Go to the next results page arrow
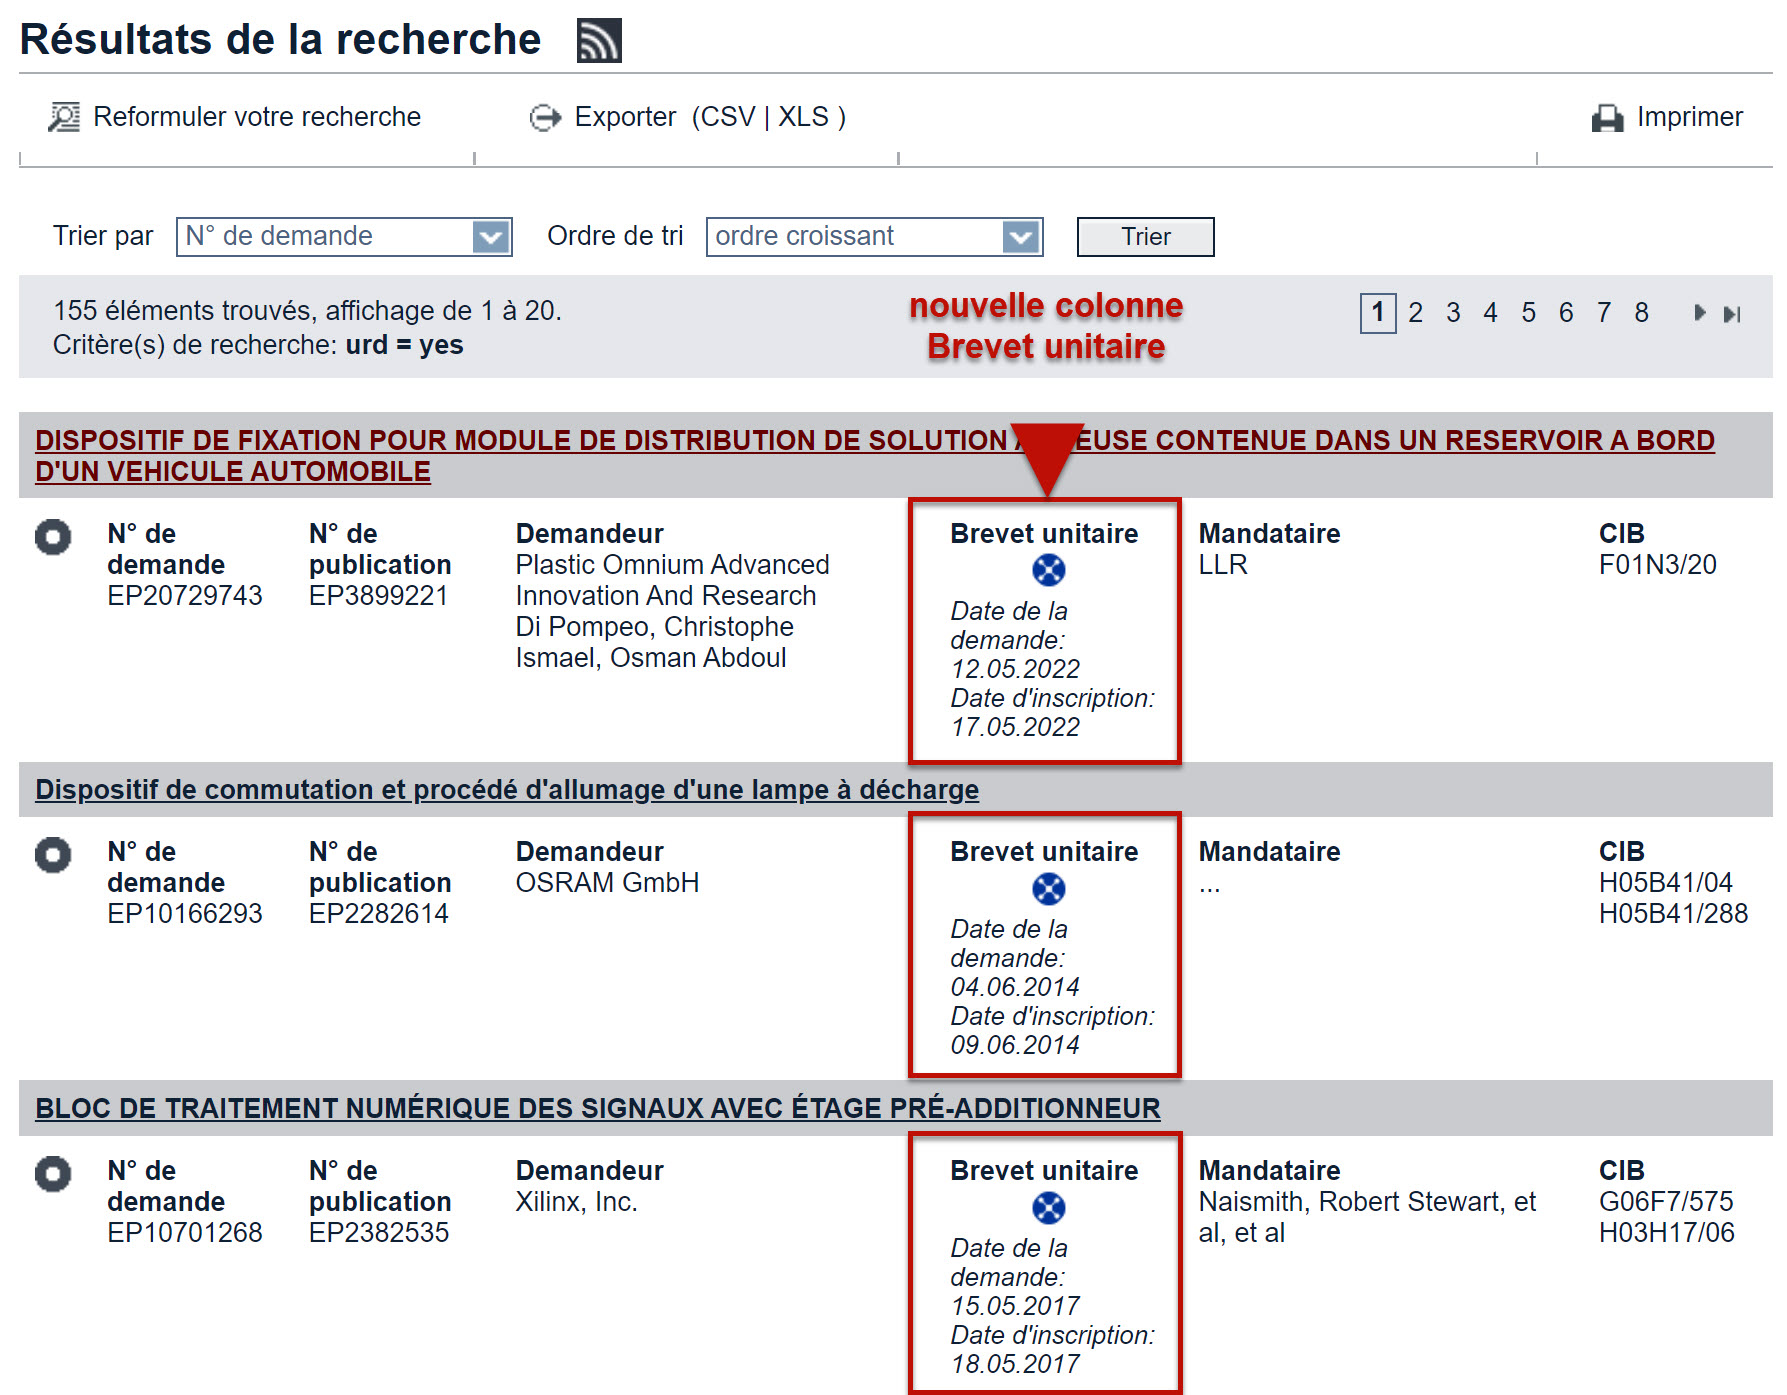Viewport: 1787px width, 1395px height. (1699, 313)
